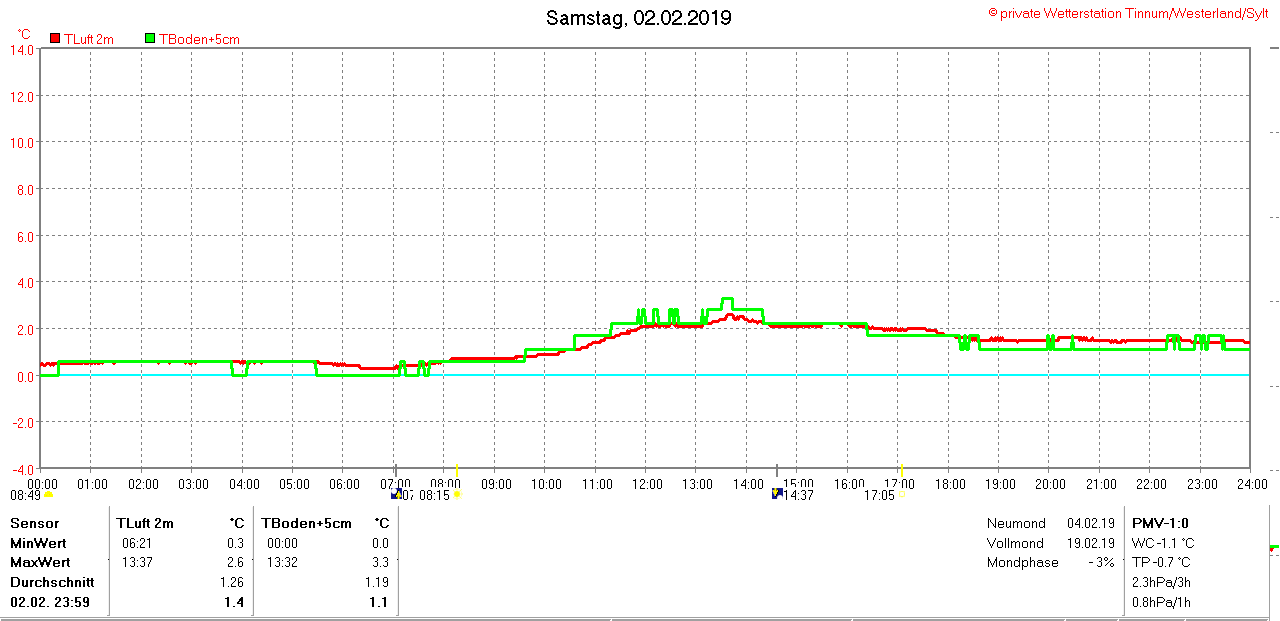
Task: Click the TLuft 2m legend label
Action: tap(89, 39)
